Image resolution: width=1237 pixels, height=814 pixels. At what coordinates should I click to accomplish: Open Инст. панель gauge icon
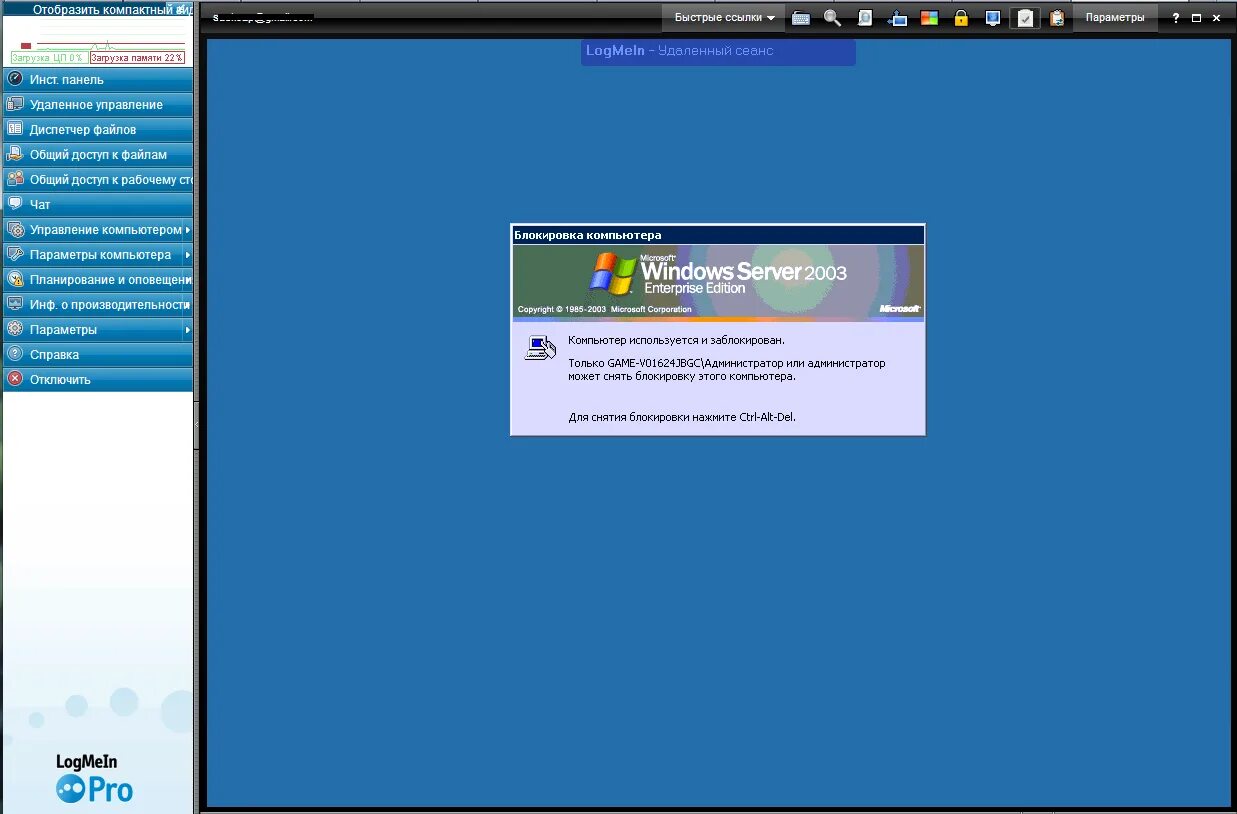[x=15, y=79]
